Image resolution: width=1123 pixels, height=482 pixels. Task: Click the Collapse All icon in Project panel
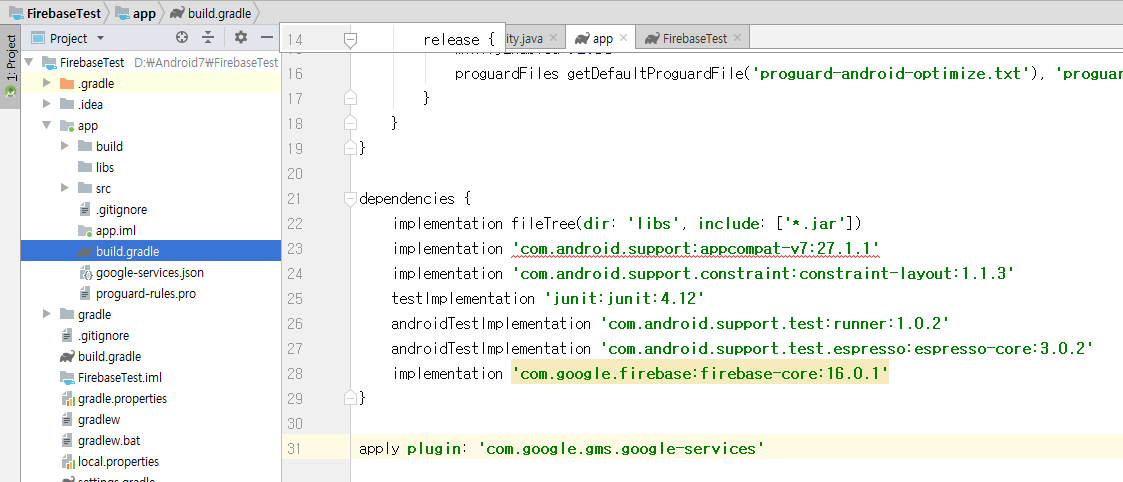coord(208,38)
